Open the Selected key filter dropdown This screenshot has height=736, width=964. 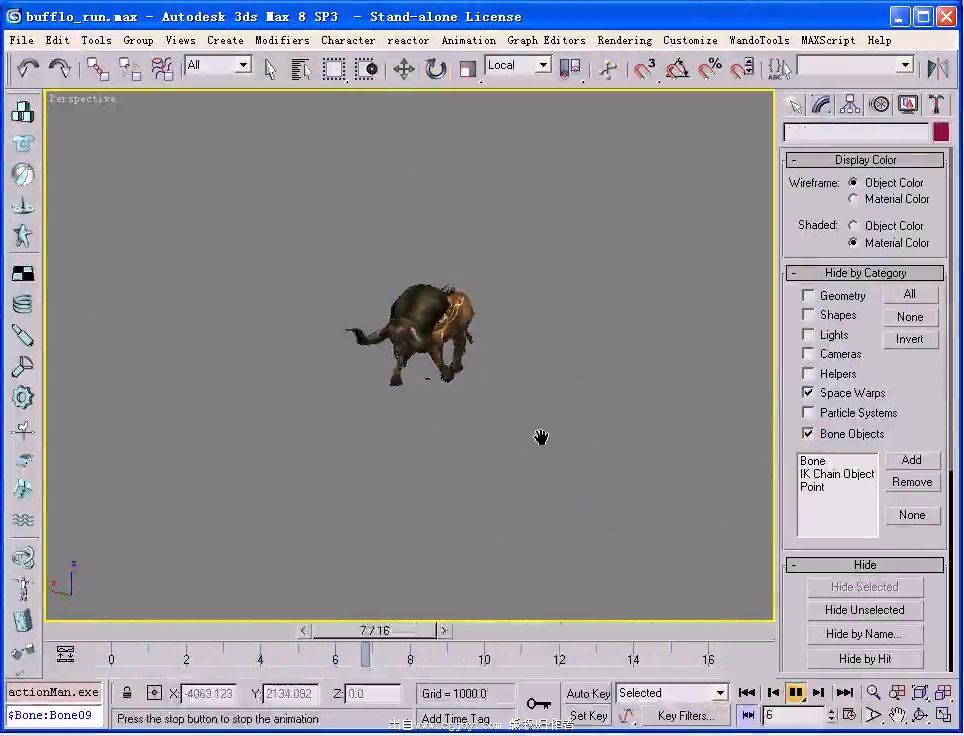click(x=719, y=693)
